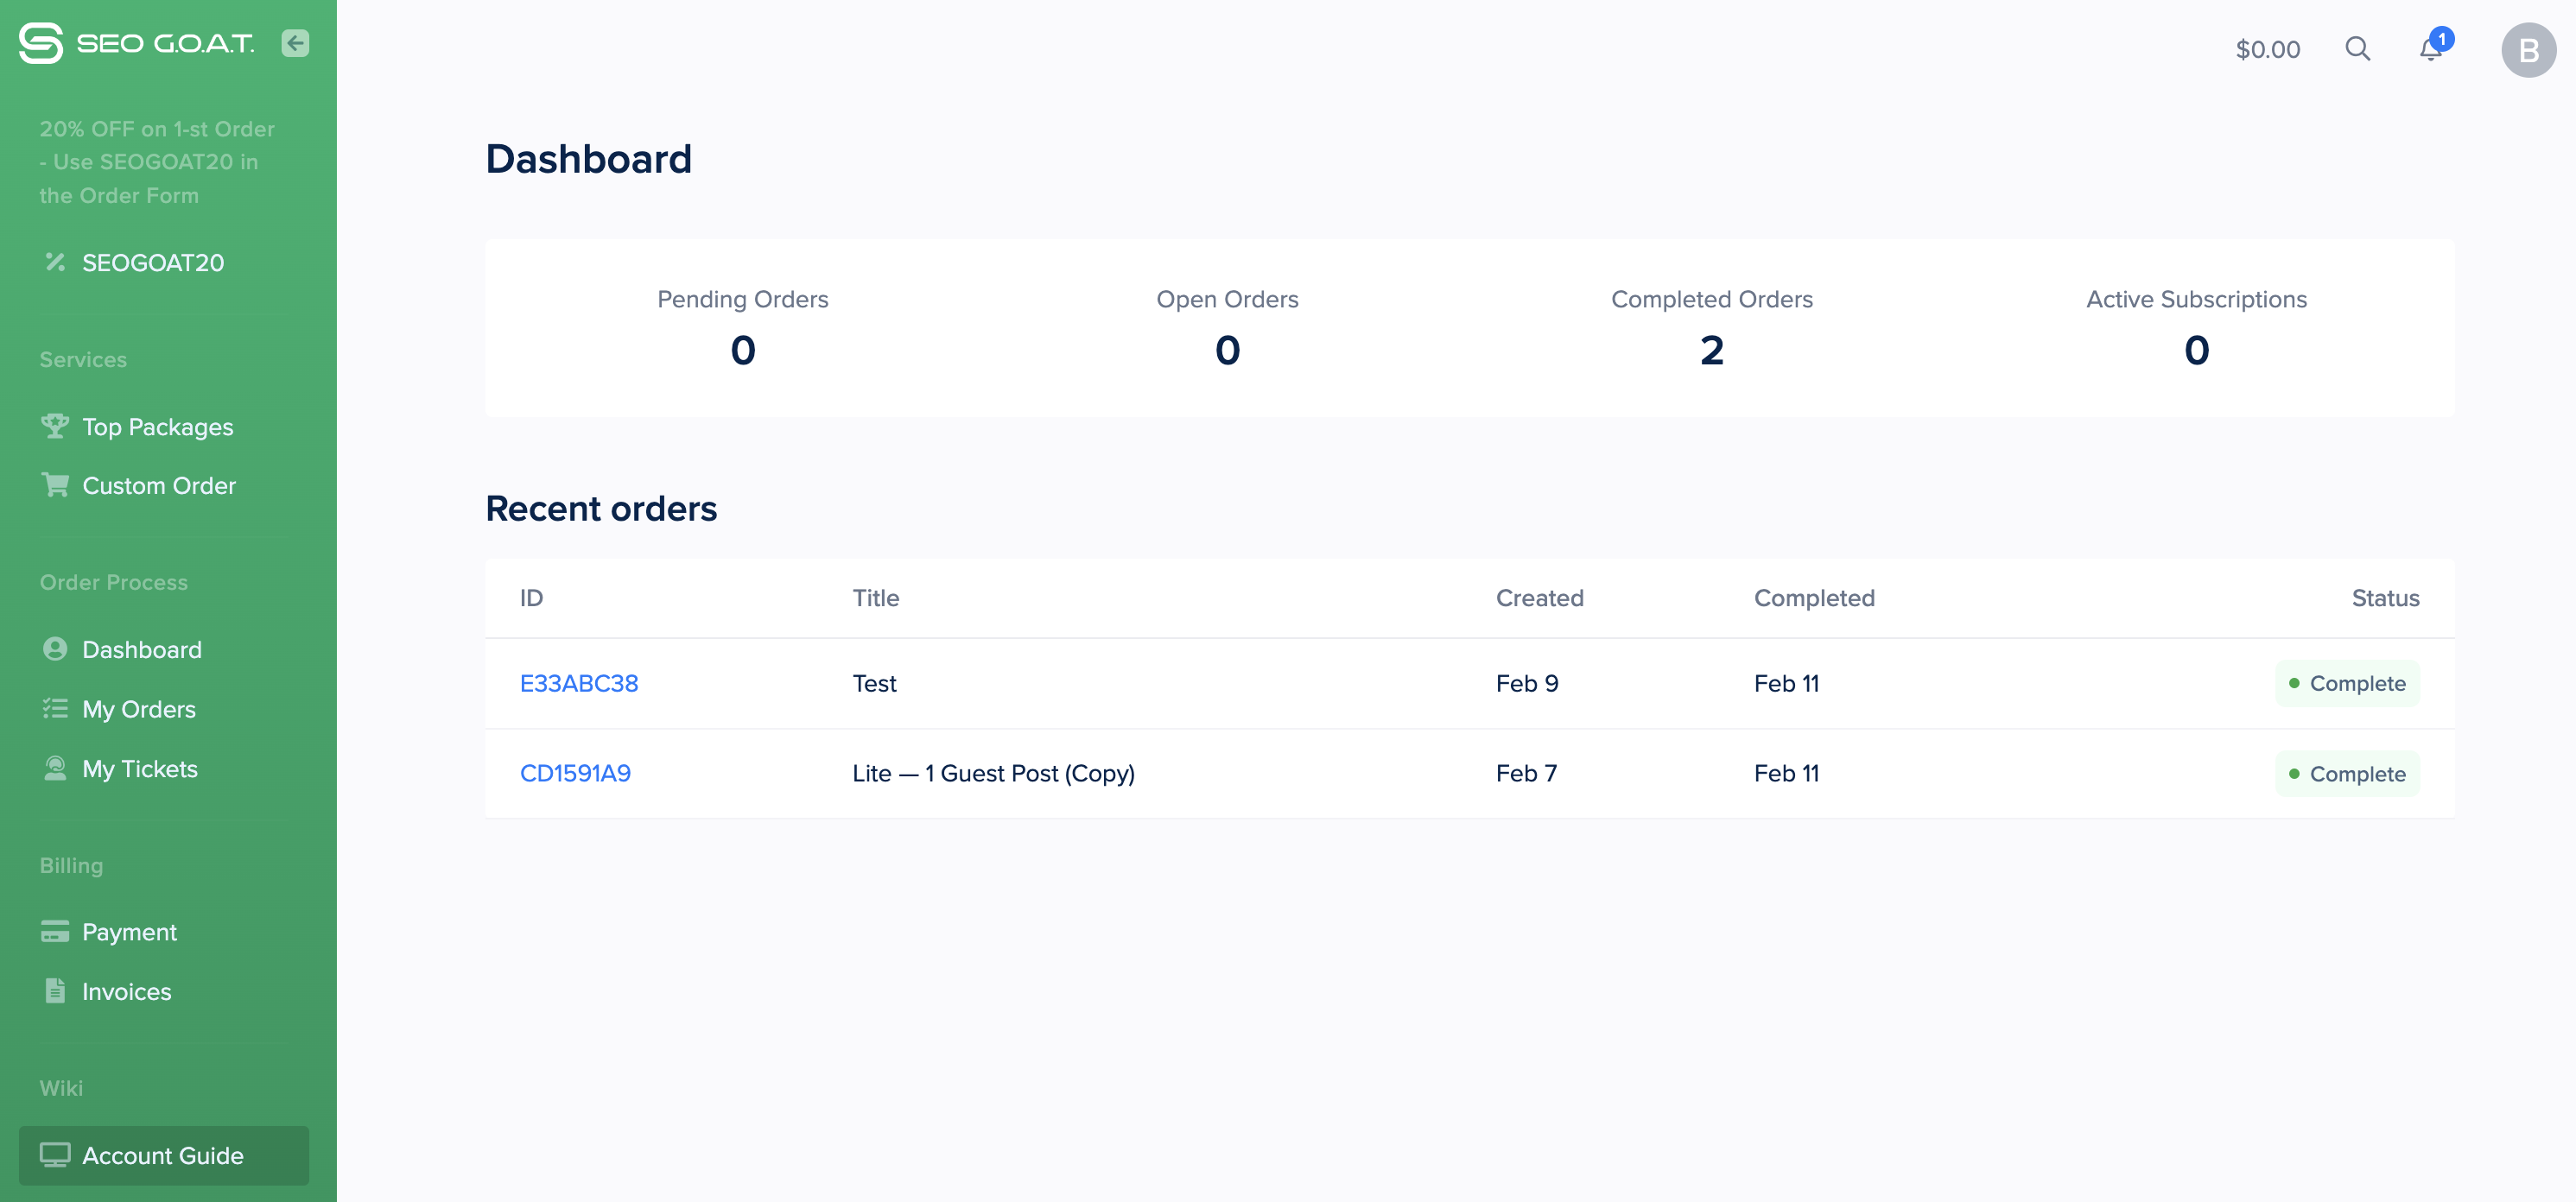Screen dimensions: 2576x1202
Task: Click the monitor icon for Account Guide
Action: point(55,1155)
